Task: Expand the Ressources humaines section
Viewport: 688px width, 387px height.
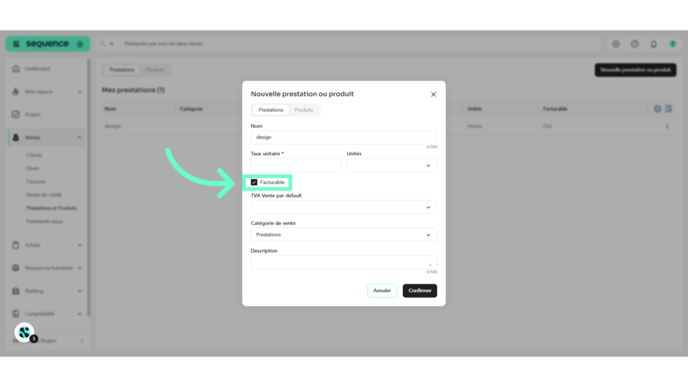Action: pos(79,268)
